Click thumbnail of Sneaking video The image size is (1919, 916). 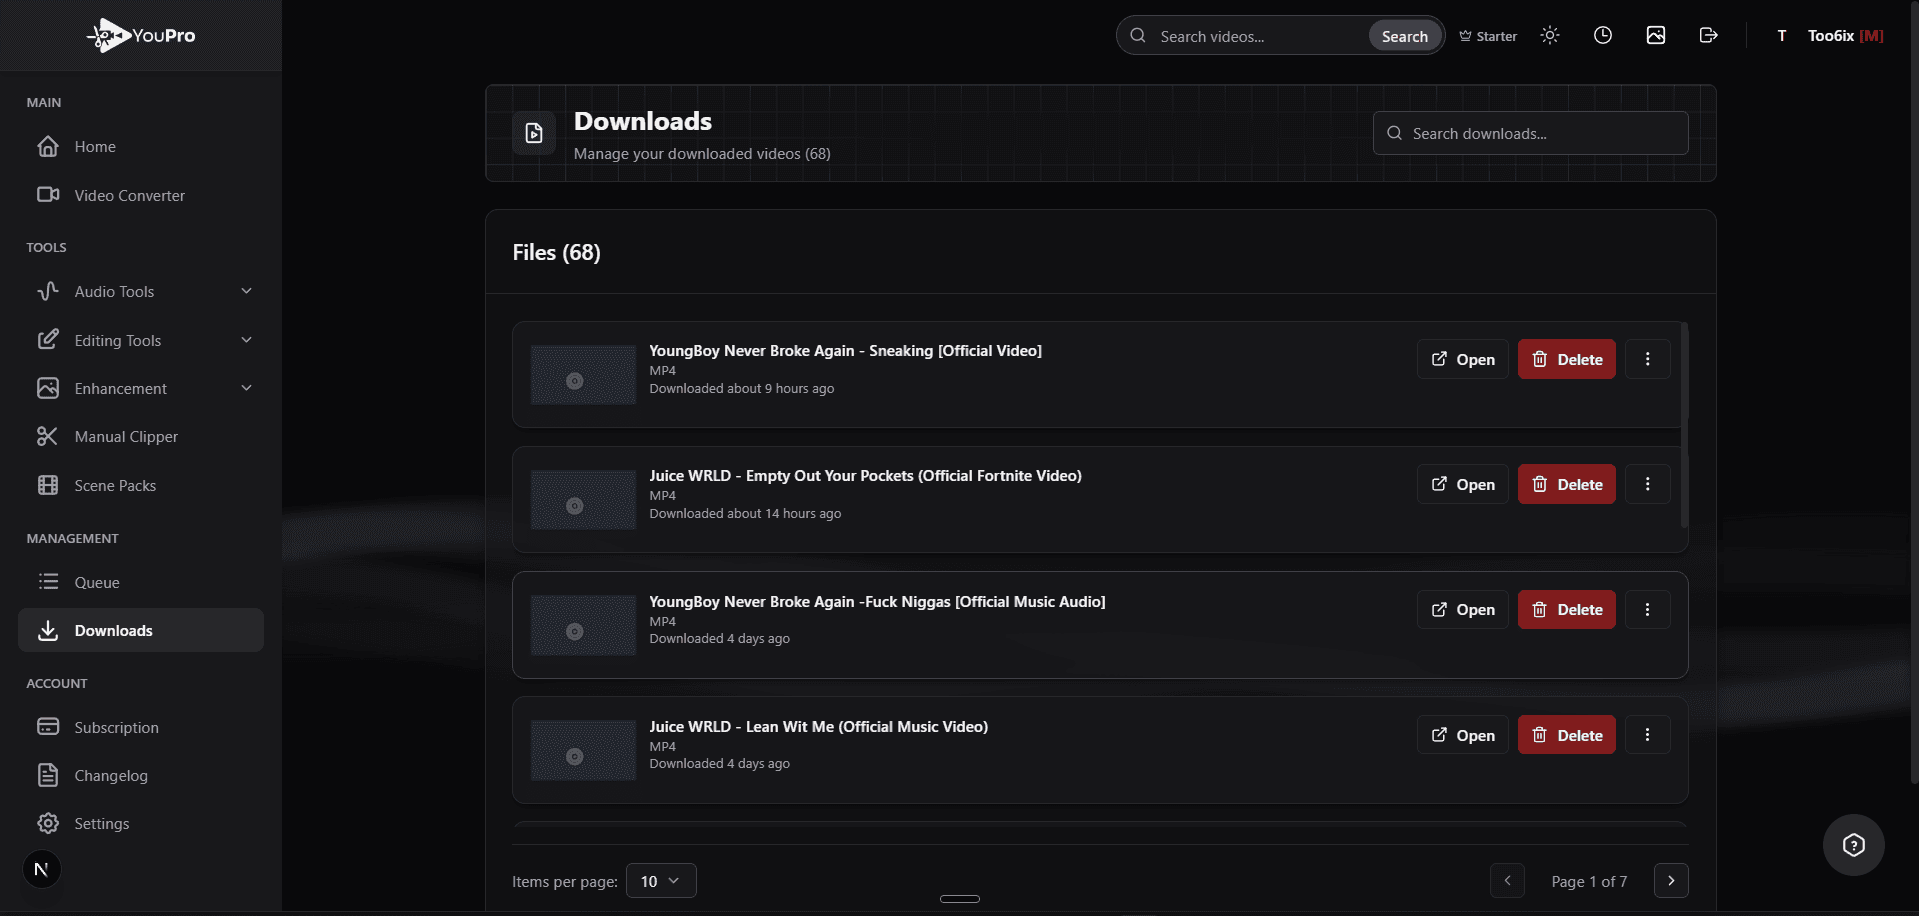(583, 375)
